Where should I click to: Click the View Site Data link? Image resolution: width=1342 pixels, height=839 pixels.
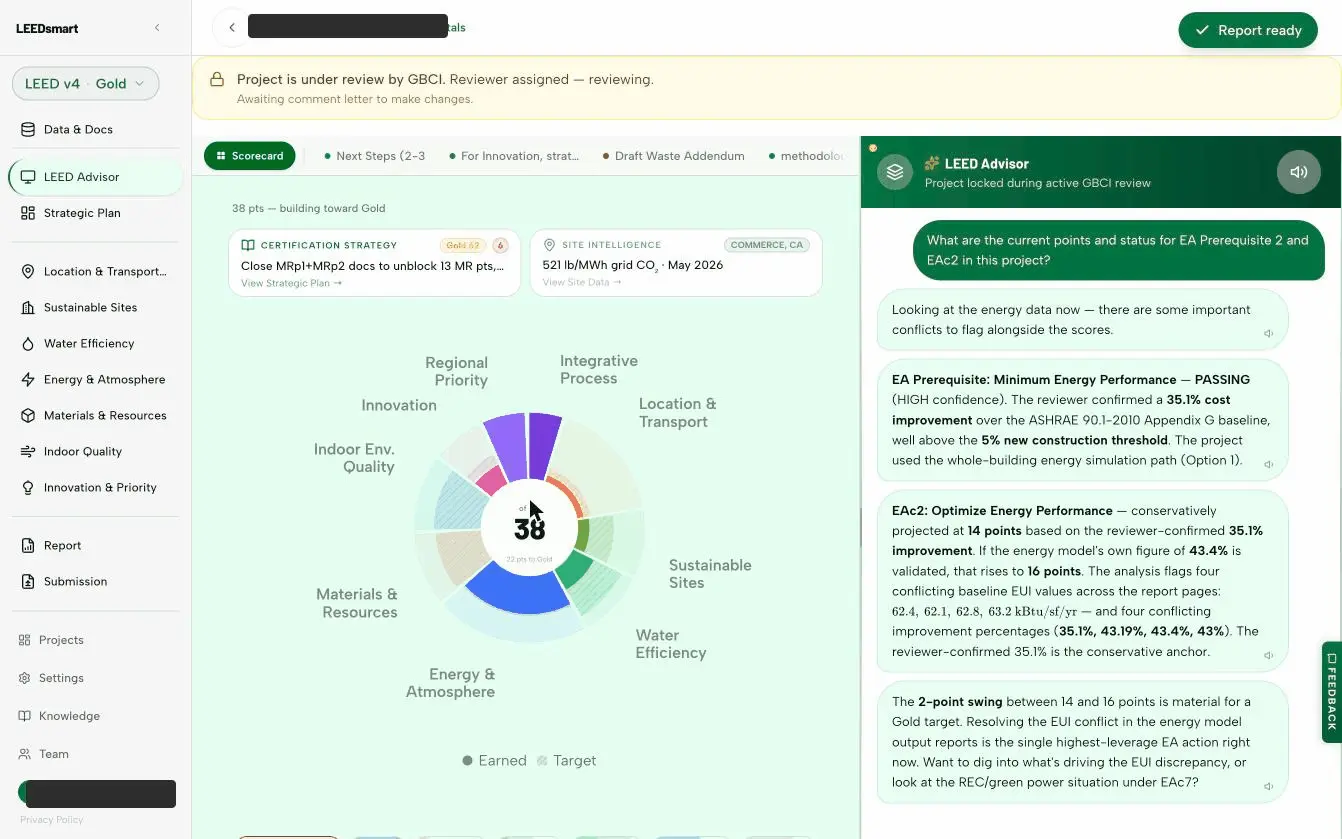582,283
